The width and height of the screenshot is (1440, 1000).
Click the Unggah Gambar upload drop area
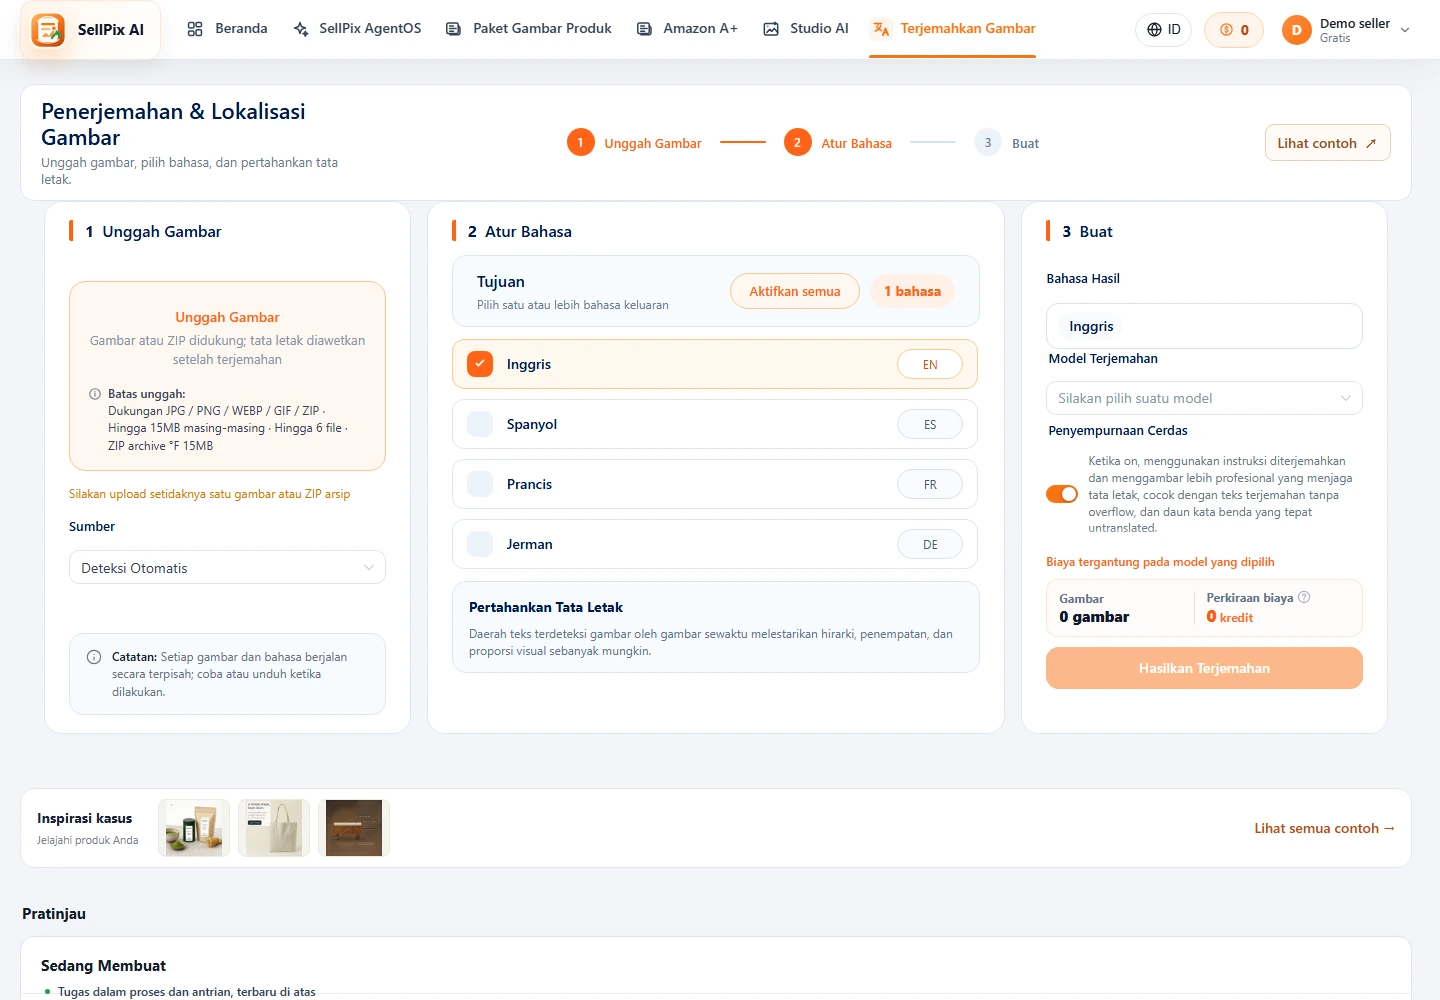tap(227, 376)
